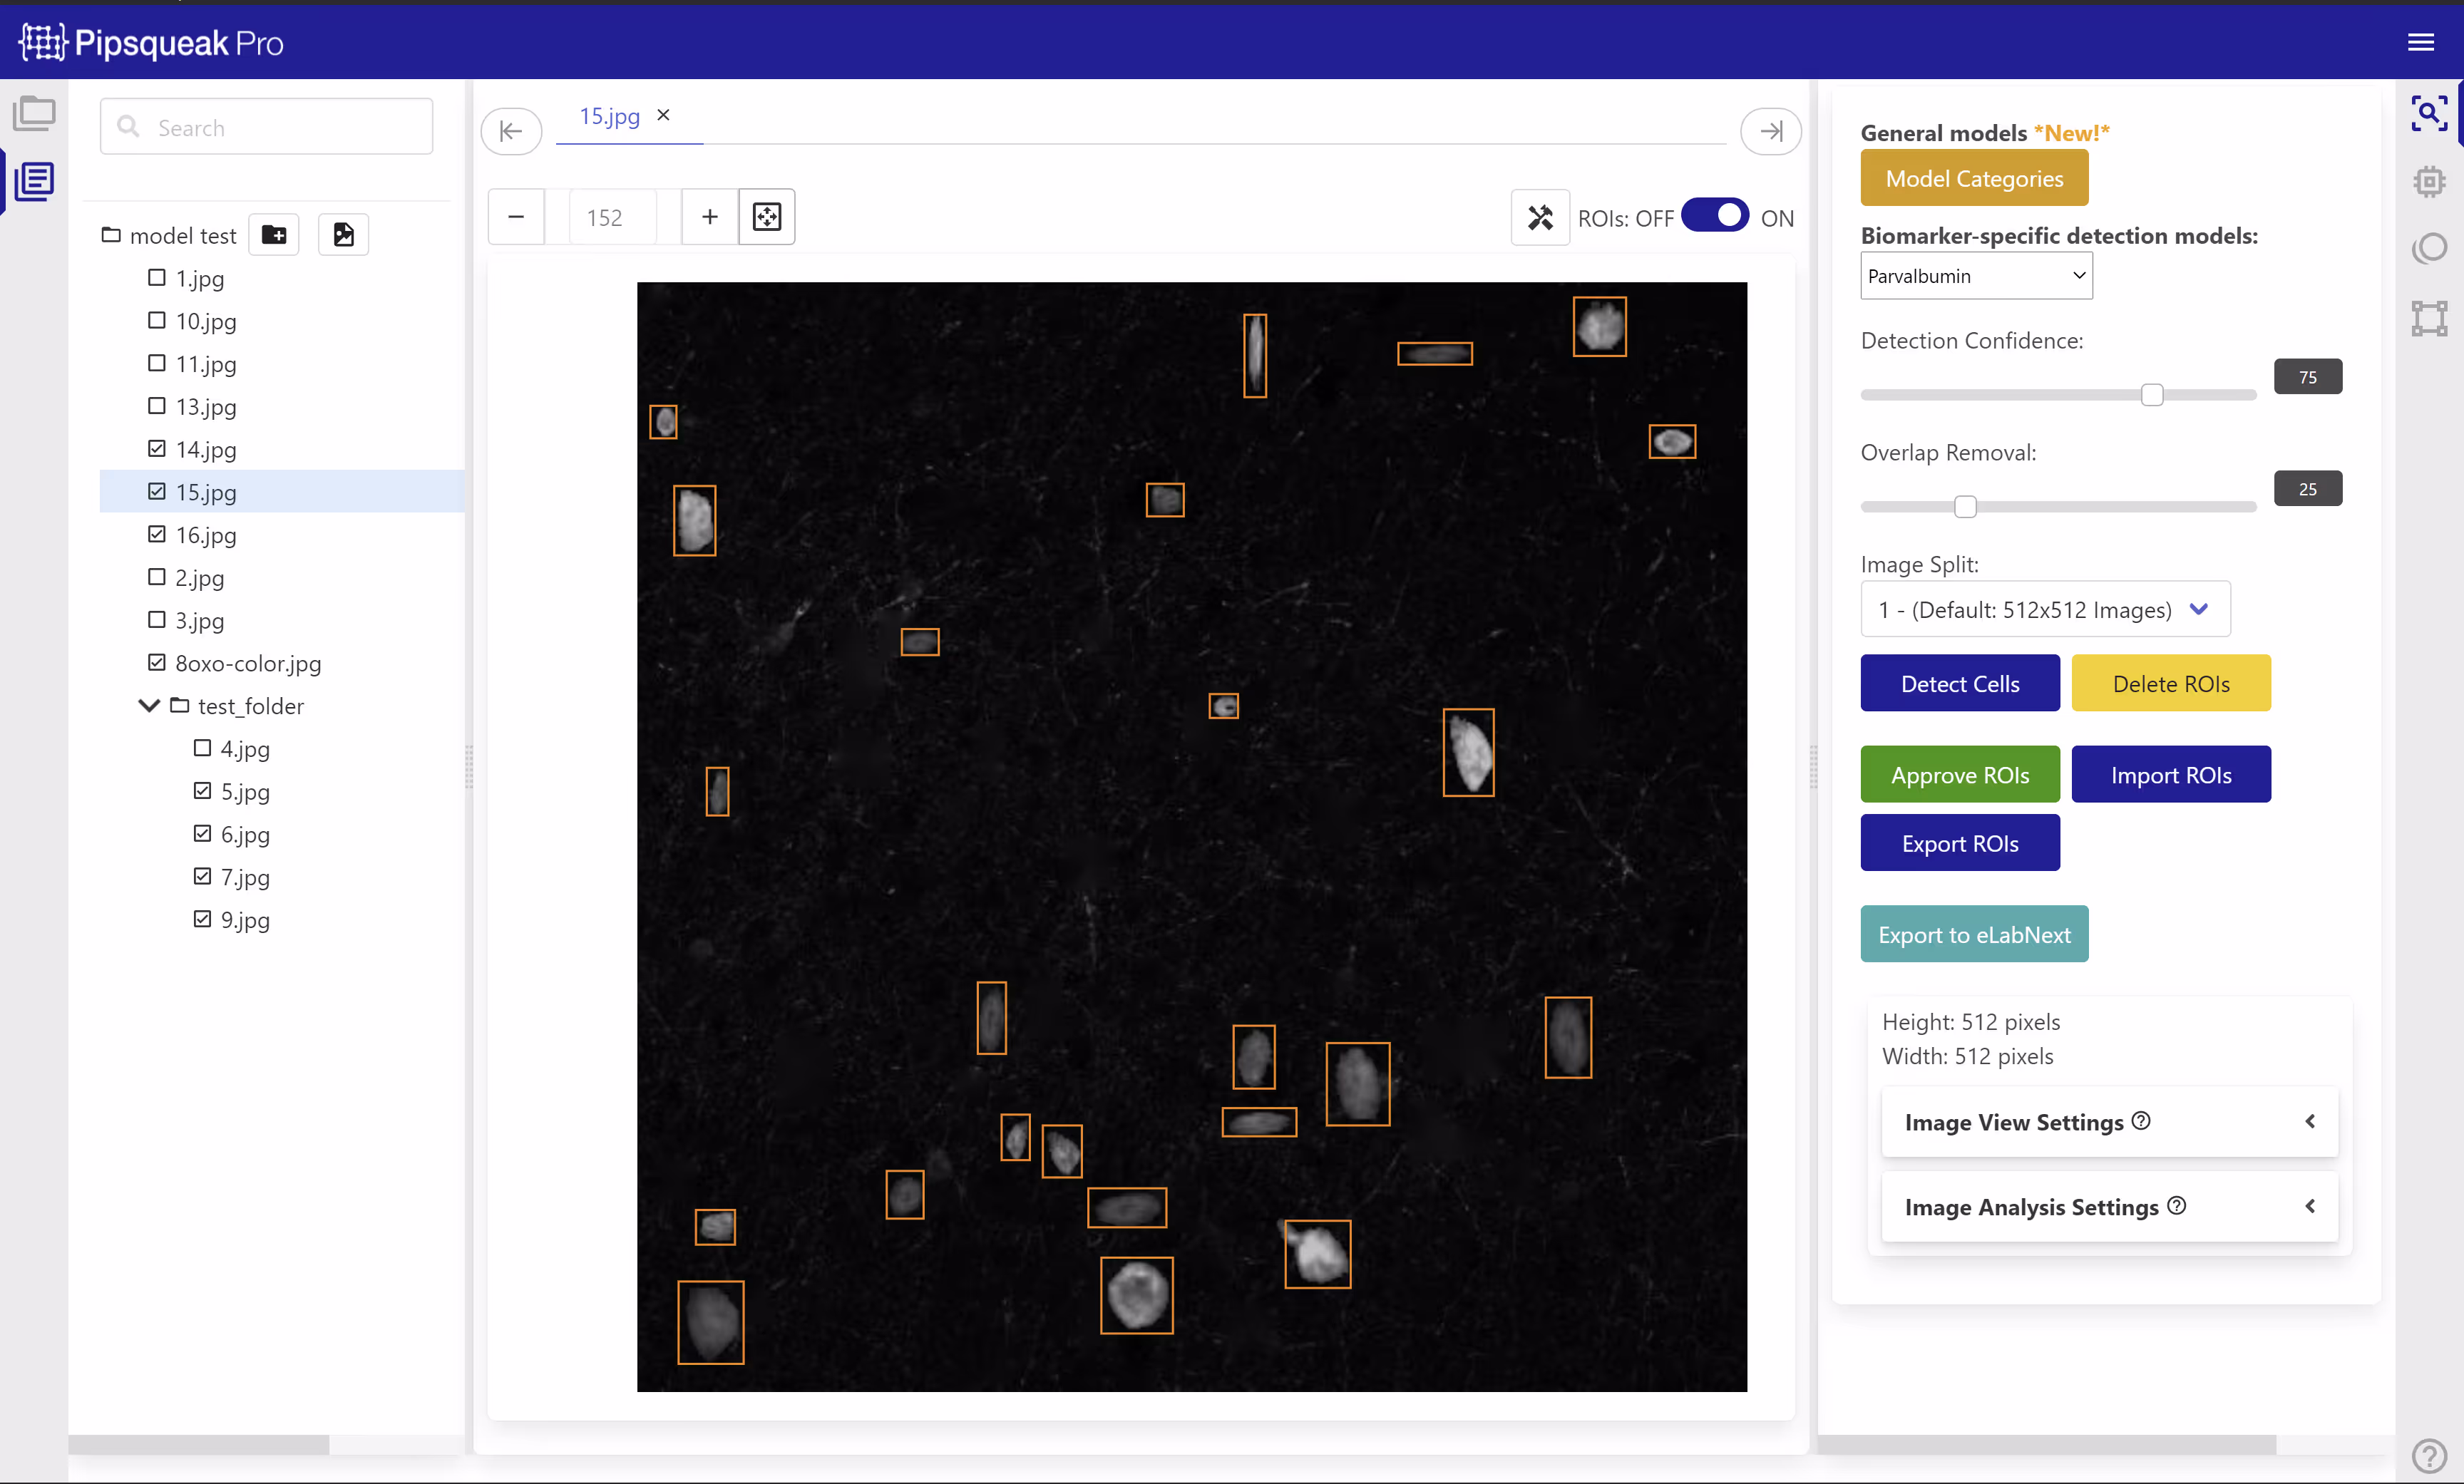Click the add file icon next to model test
This screenshot has height=1484, width=2464.
[x=343, y=235]
